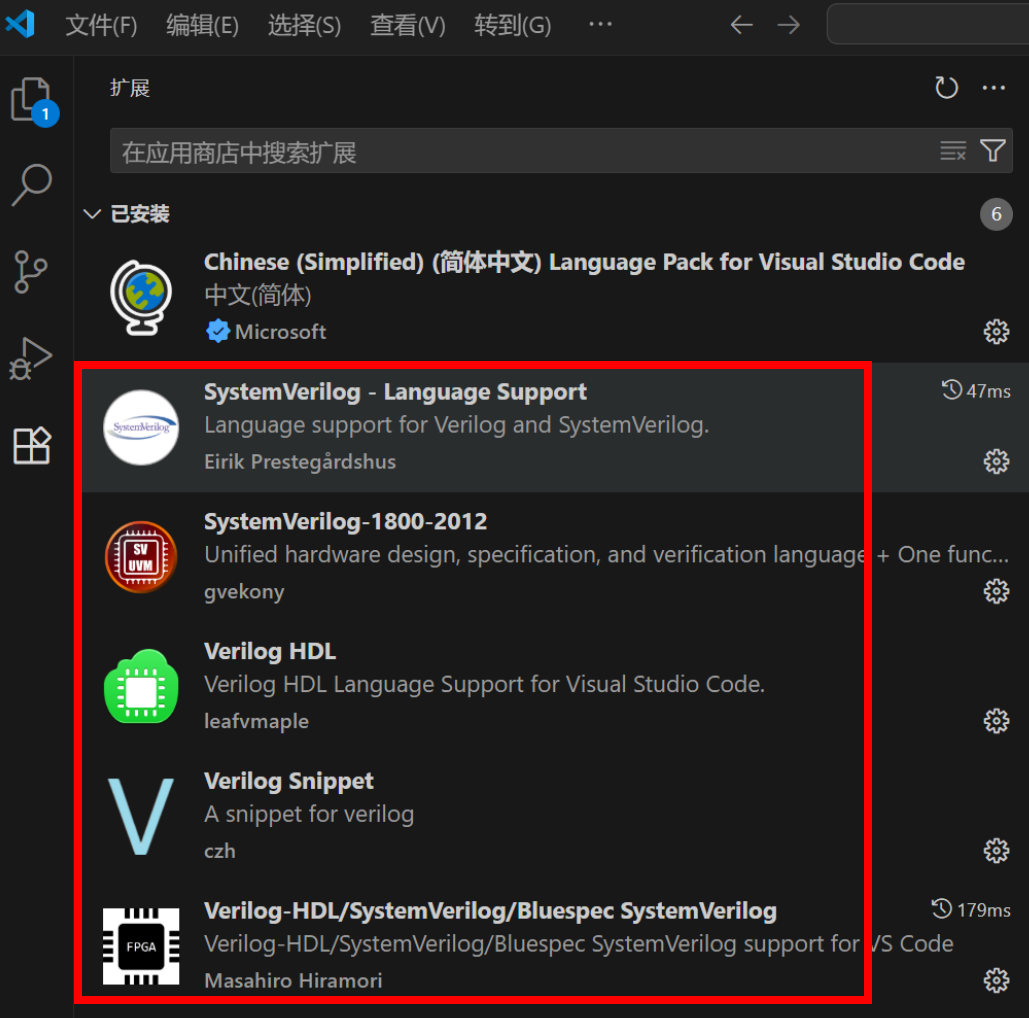
Task: Collapse the 已安装 section
Action: pos(92,214)
